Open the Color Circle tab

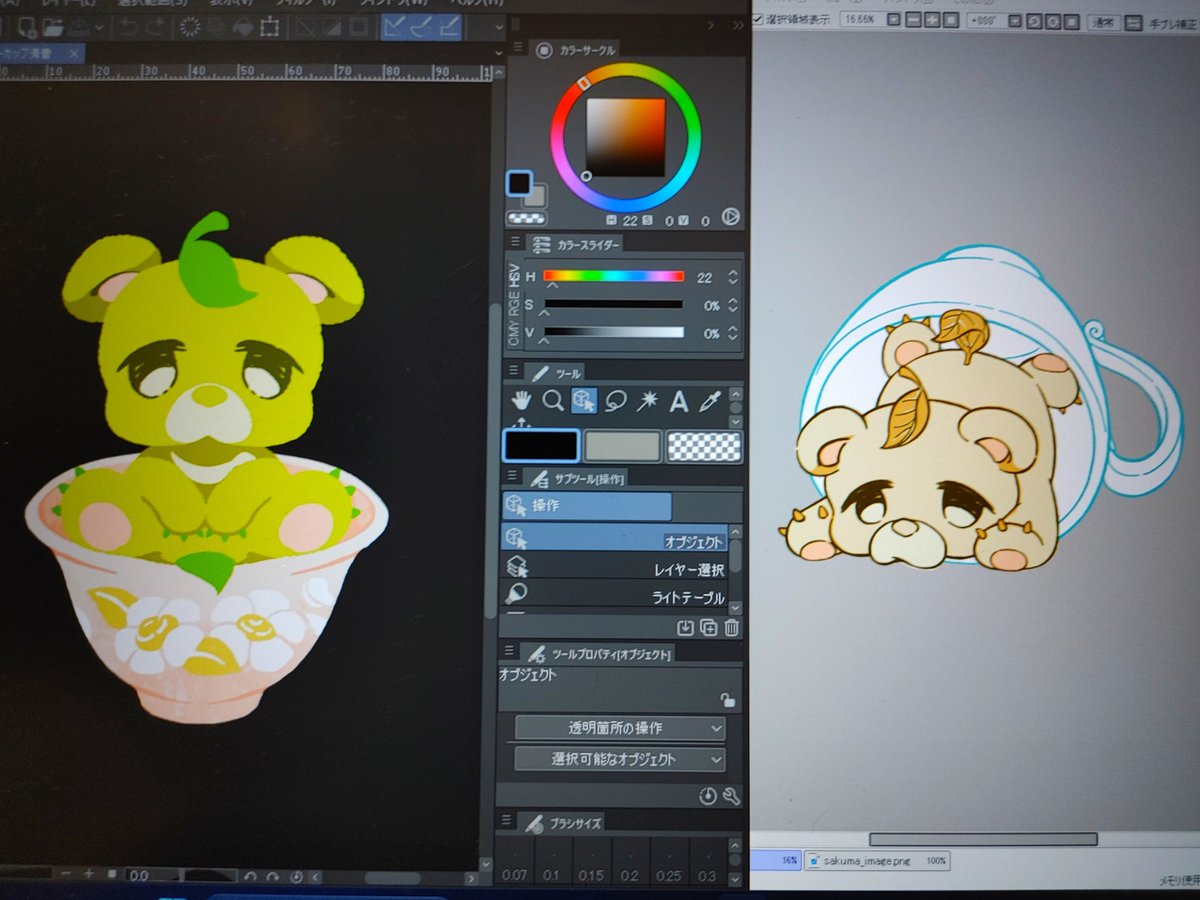(576, 49)
